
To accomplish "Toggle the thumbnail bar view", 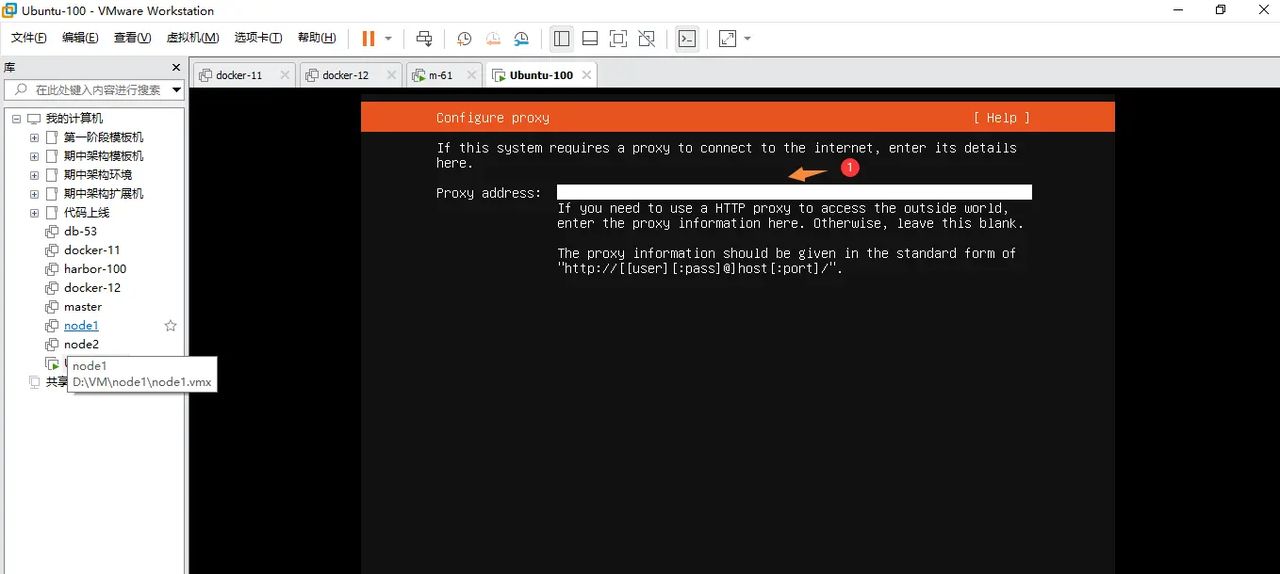I will (x=590, y=38).
